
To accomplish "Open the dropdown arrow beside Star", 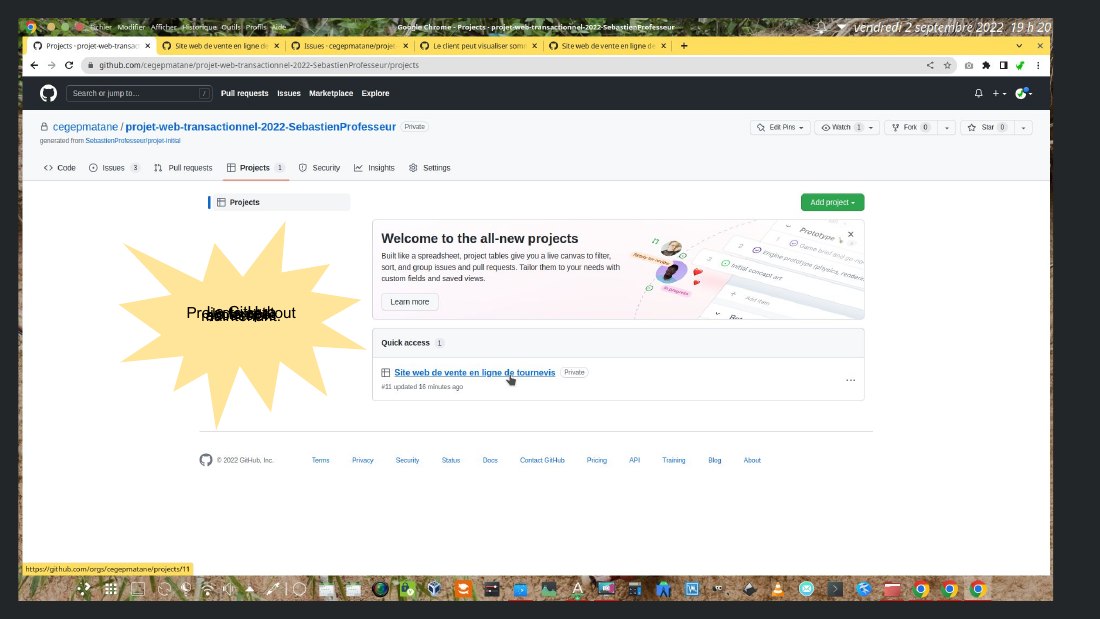I will coord(1024,127).
